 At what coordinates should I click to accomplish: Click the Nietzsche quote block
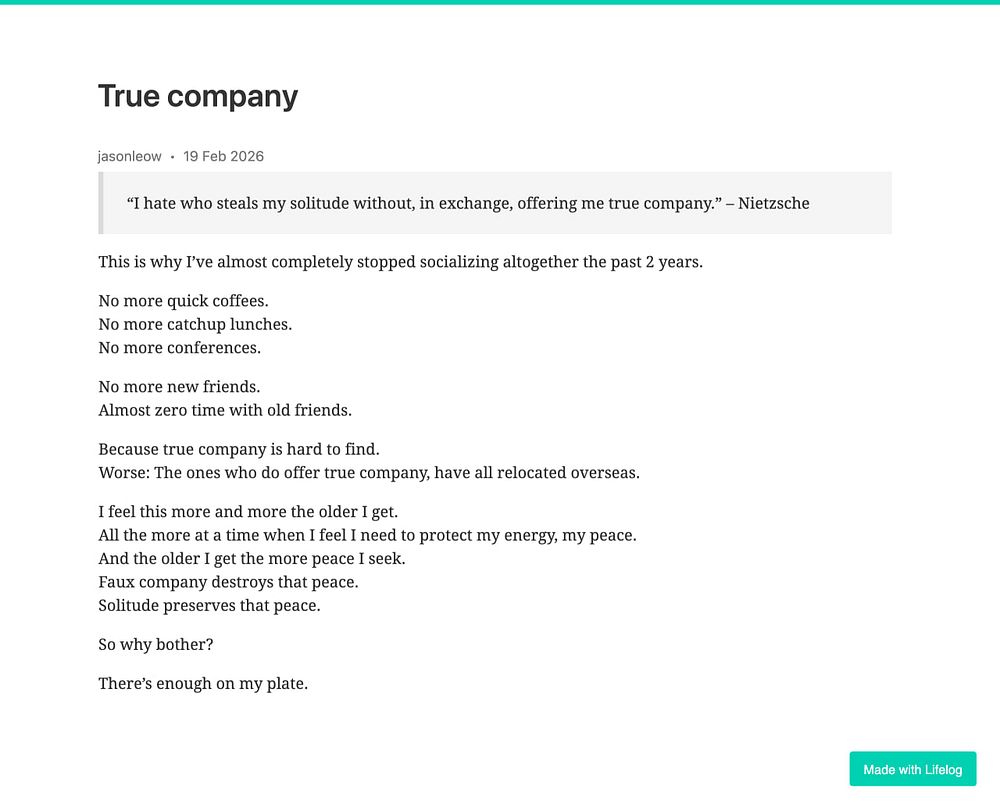click(x=495, y=203)
